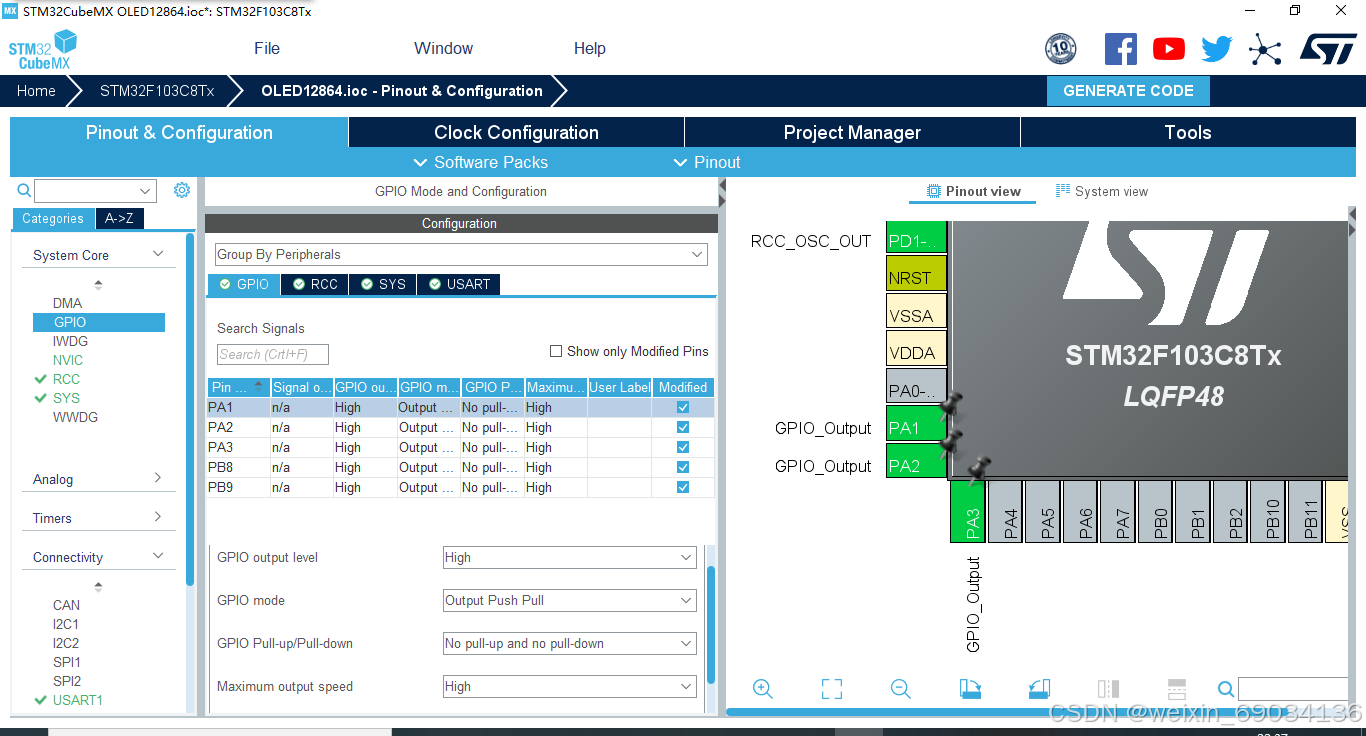The height and width of the screenshot is (736, 1366).
Task: Go to the Home breadcrumb
Action: coord(36,90)
